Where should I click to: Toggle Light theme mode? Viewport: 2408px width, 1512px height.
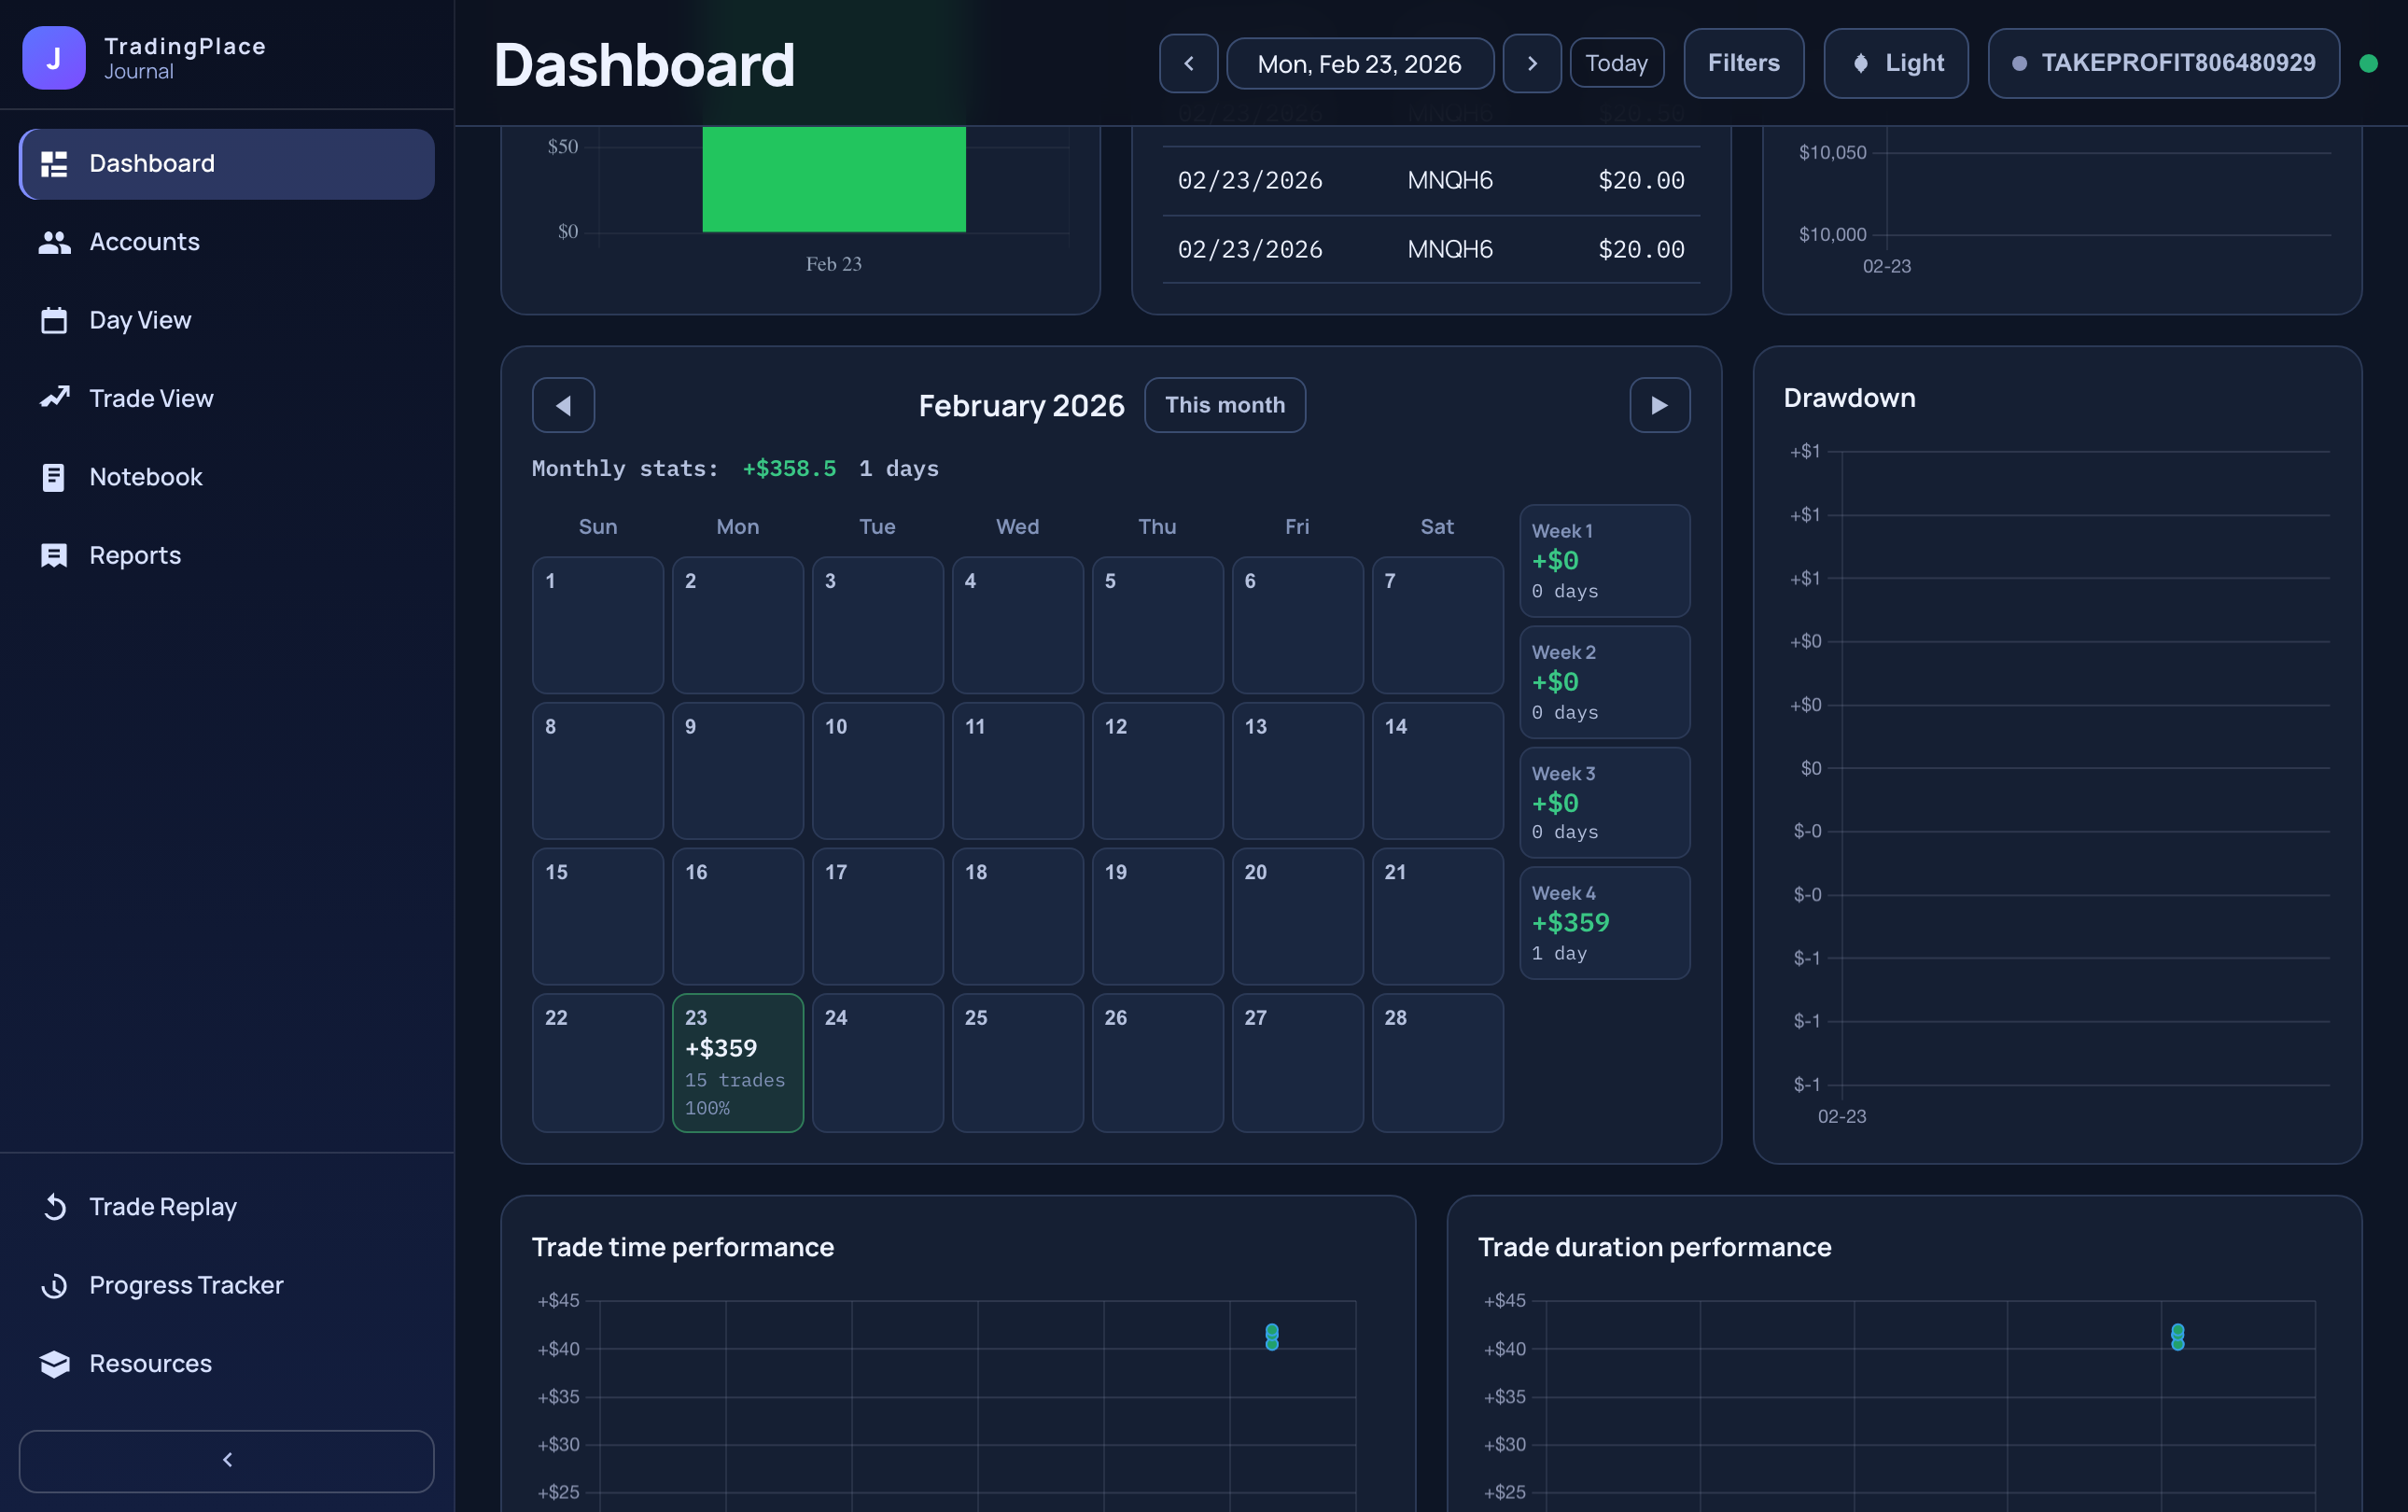1895,64
